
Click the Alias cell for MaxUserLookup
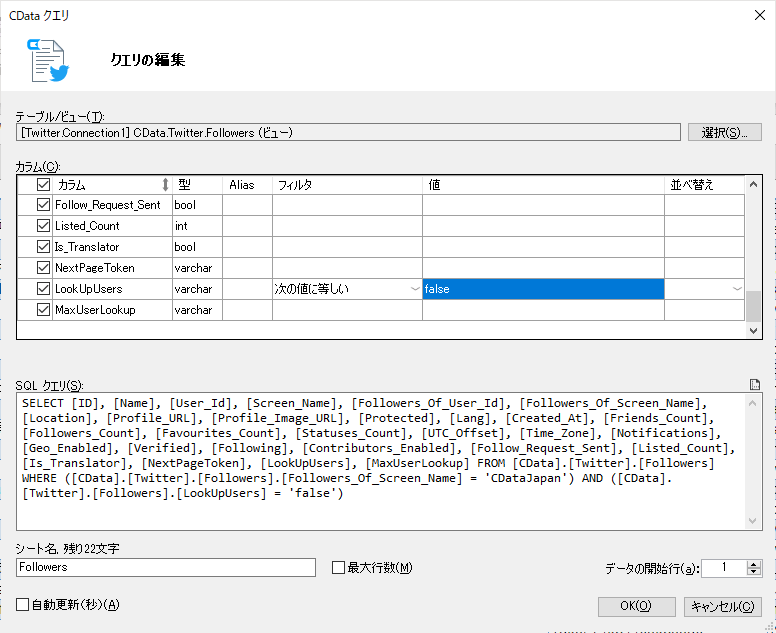[x=247, y=310]
